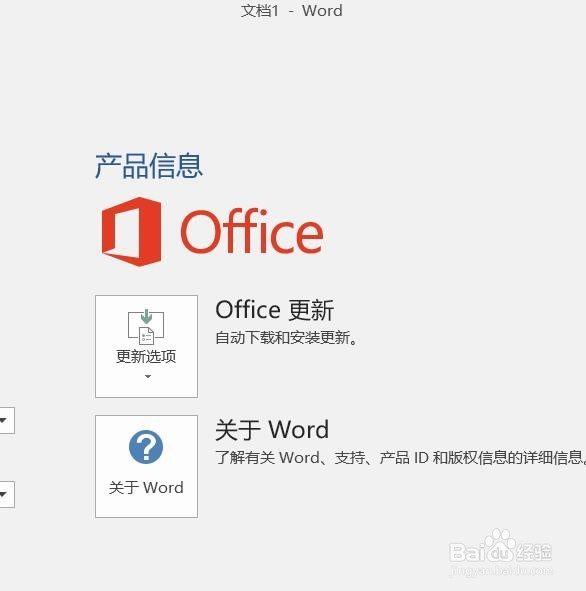The width and height of the screenshot is (586, 591).
Task: Select the 关于 Word heading text
Action: click(x=272, y=430)
